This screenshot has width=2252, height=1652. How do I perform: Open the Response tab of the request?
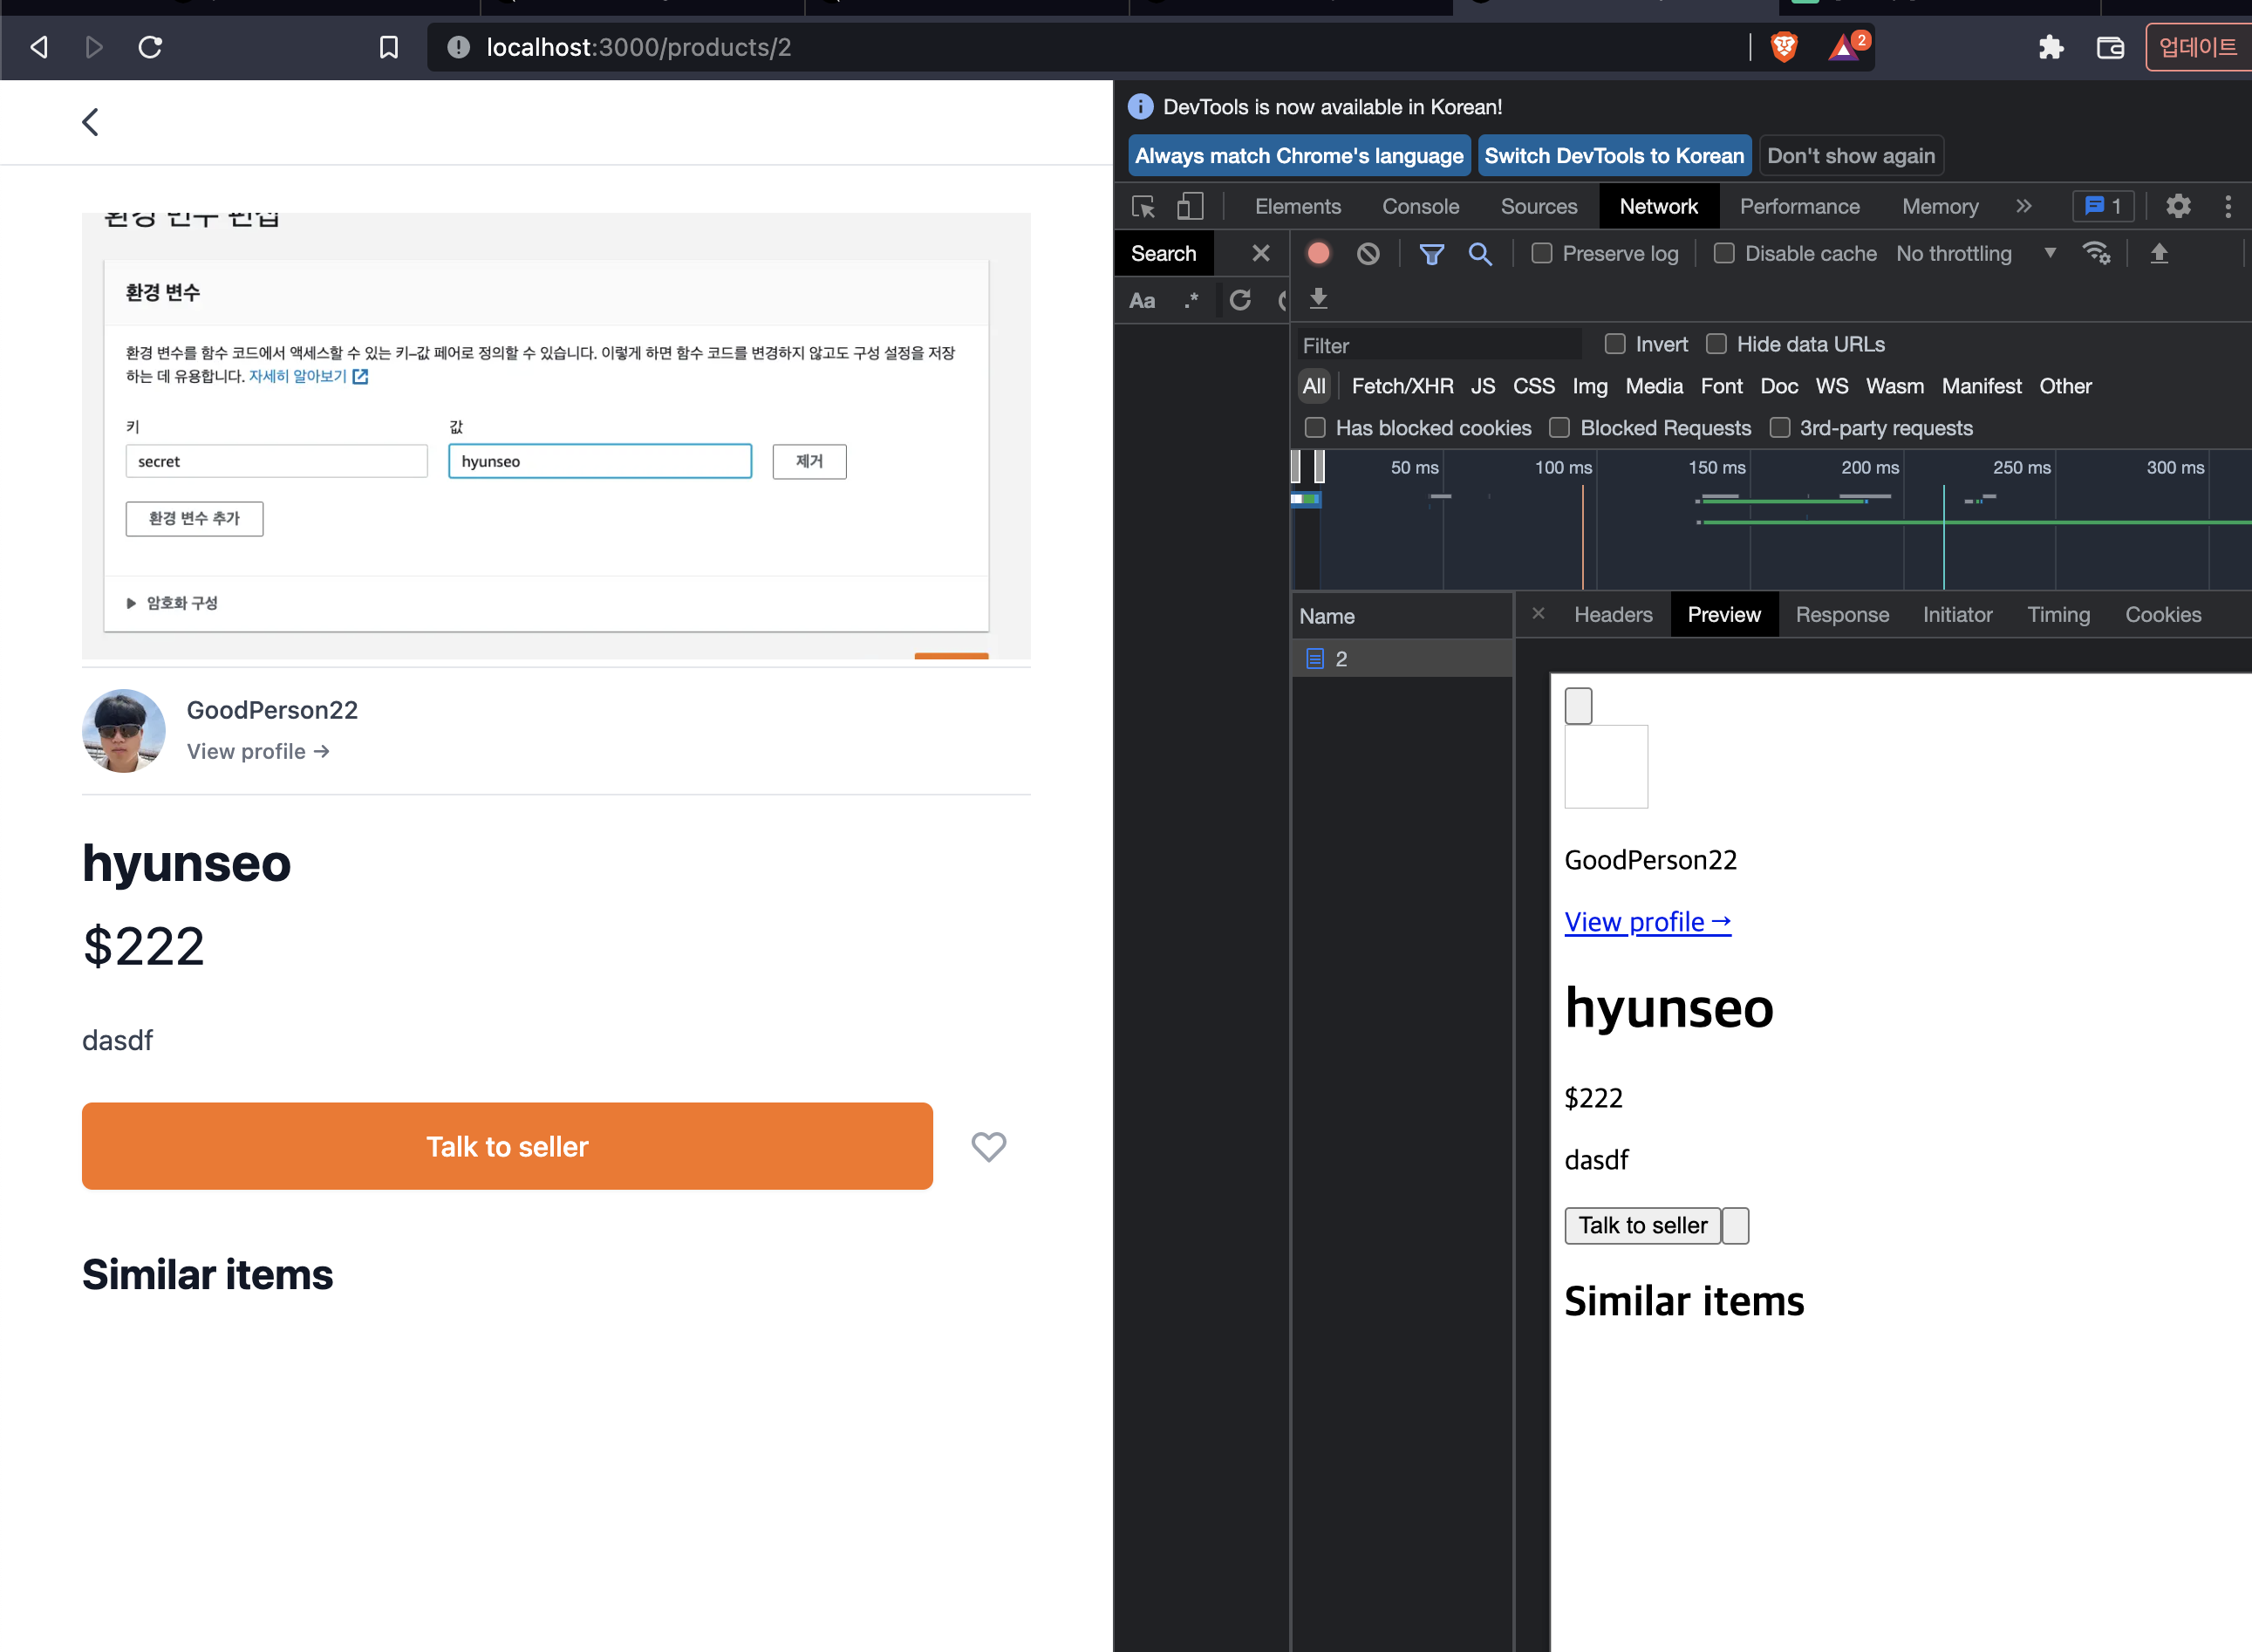pos(1841,615)
